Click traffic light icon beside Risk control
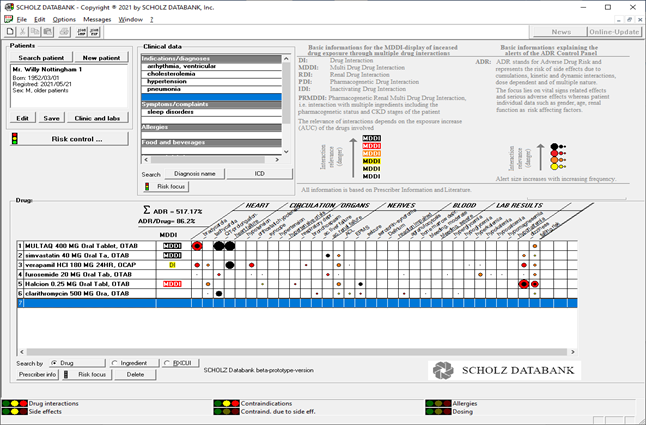 point(15,139)
